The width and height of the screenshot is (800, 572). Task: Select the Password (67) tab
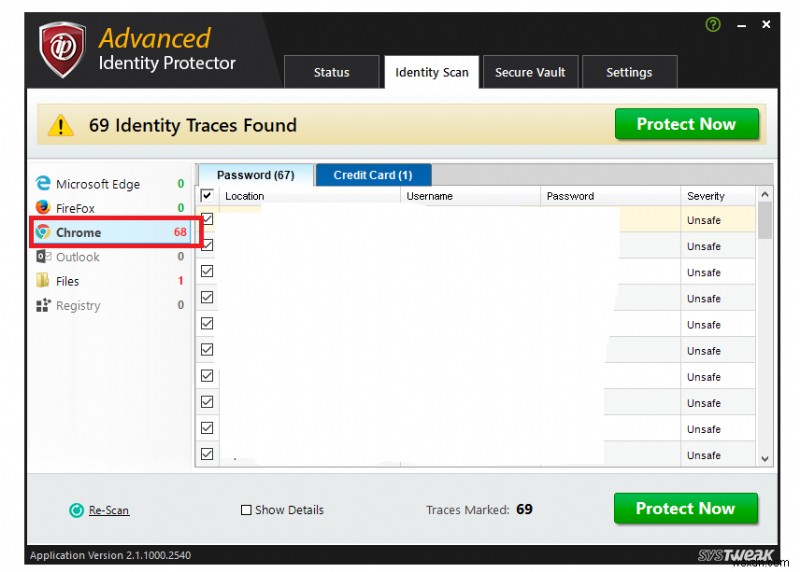point(256,175)
